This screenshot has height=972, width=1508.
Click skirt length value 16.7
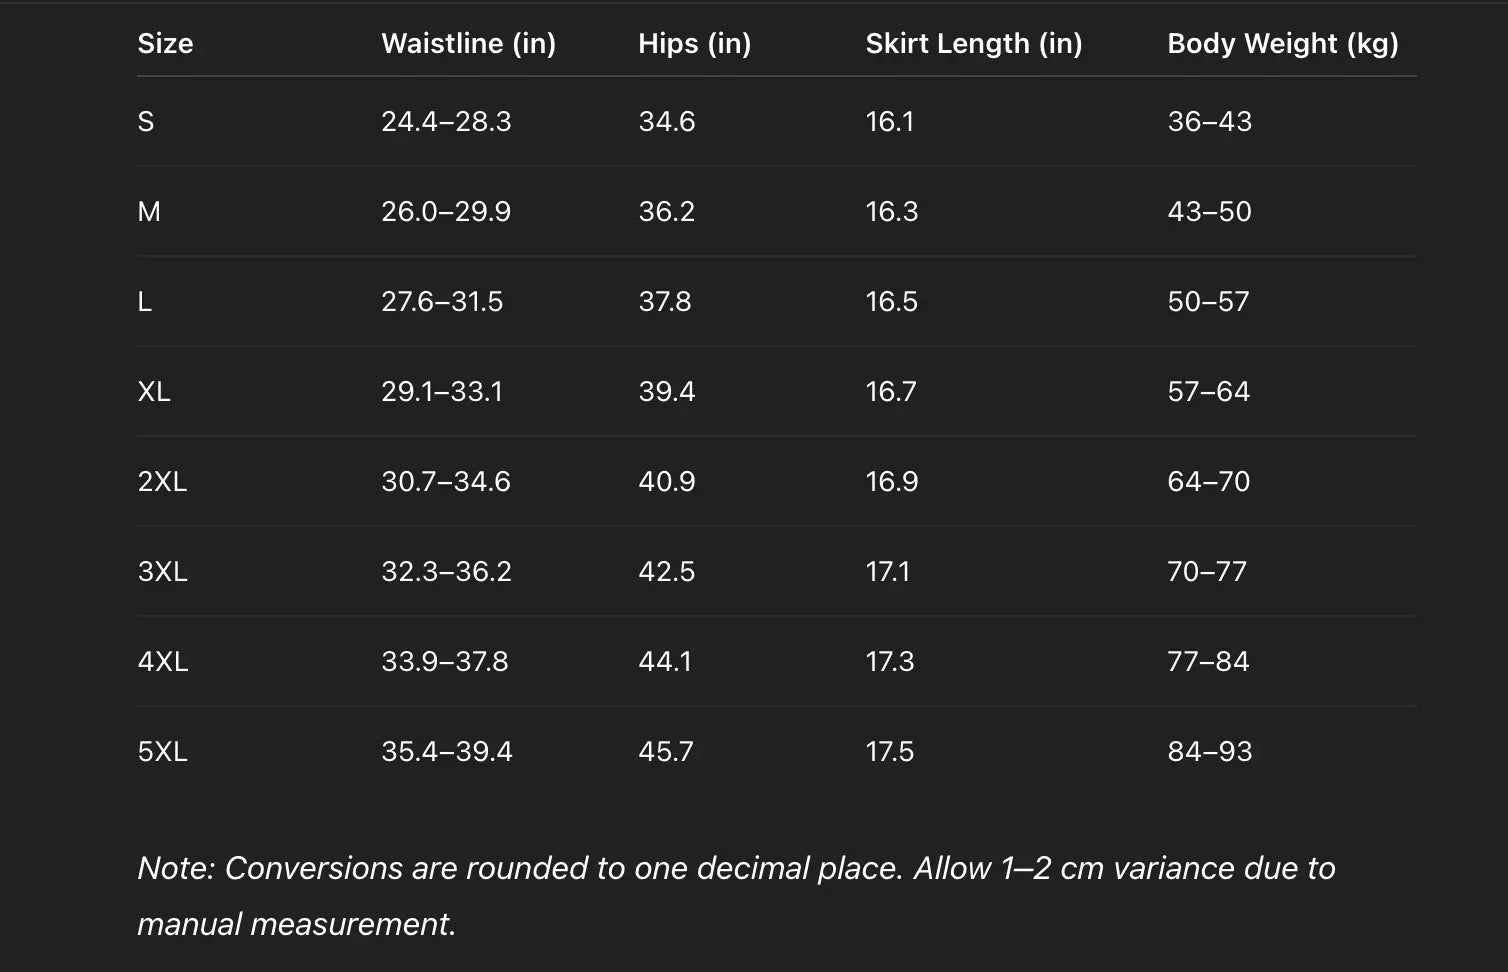pos(890,392)
